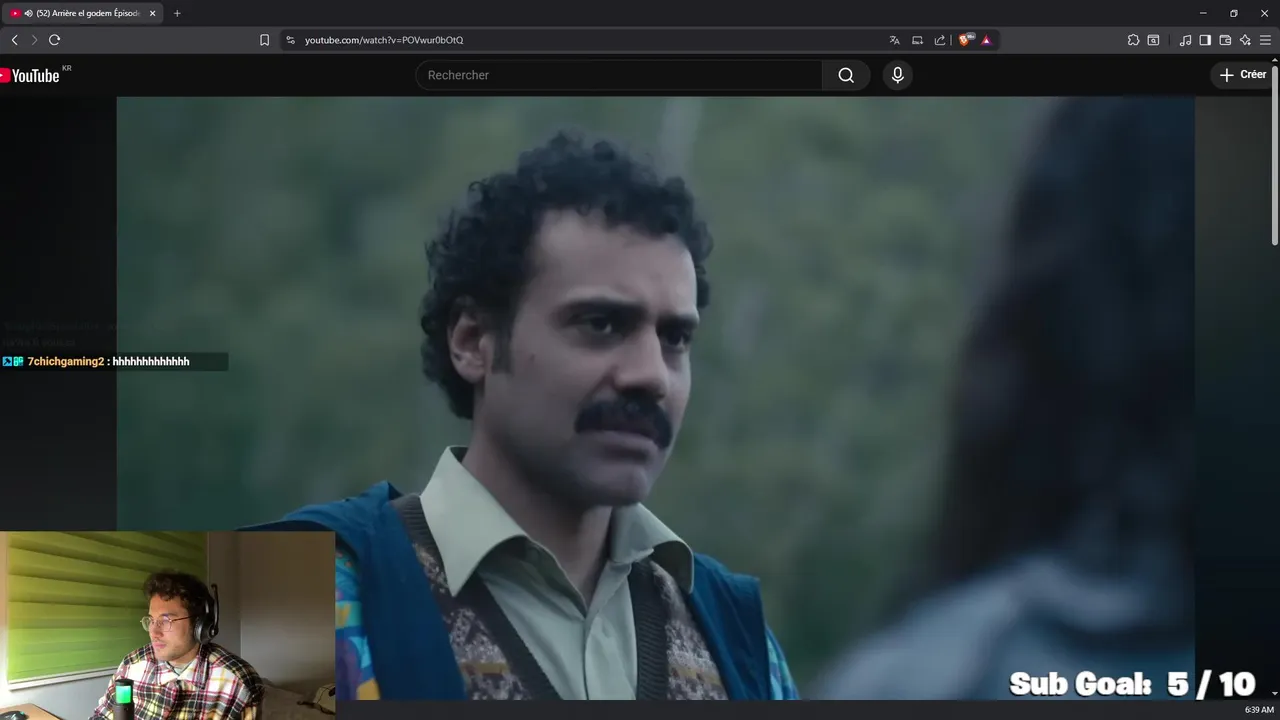Click the streamer webcam overlay
This screenshot has width=1280, height=720.
point(167,625)
